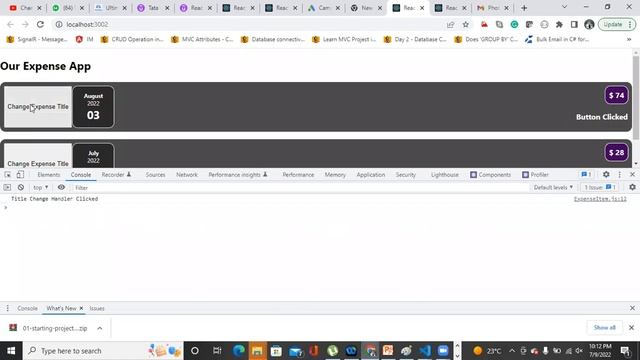Switch to the Console tab
The image size is (640, 360).
[81, 175]
